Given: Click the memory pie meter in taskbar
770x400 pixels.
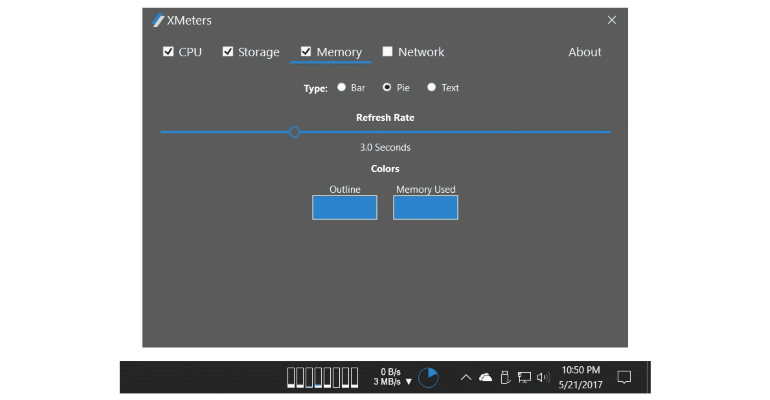Looking at the screenshot, I should point(428,377).
